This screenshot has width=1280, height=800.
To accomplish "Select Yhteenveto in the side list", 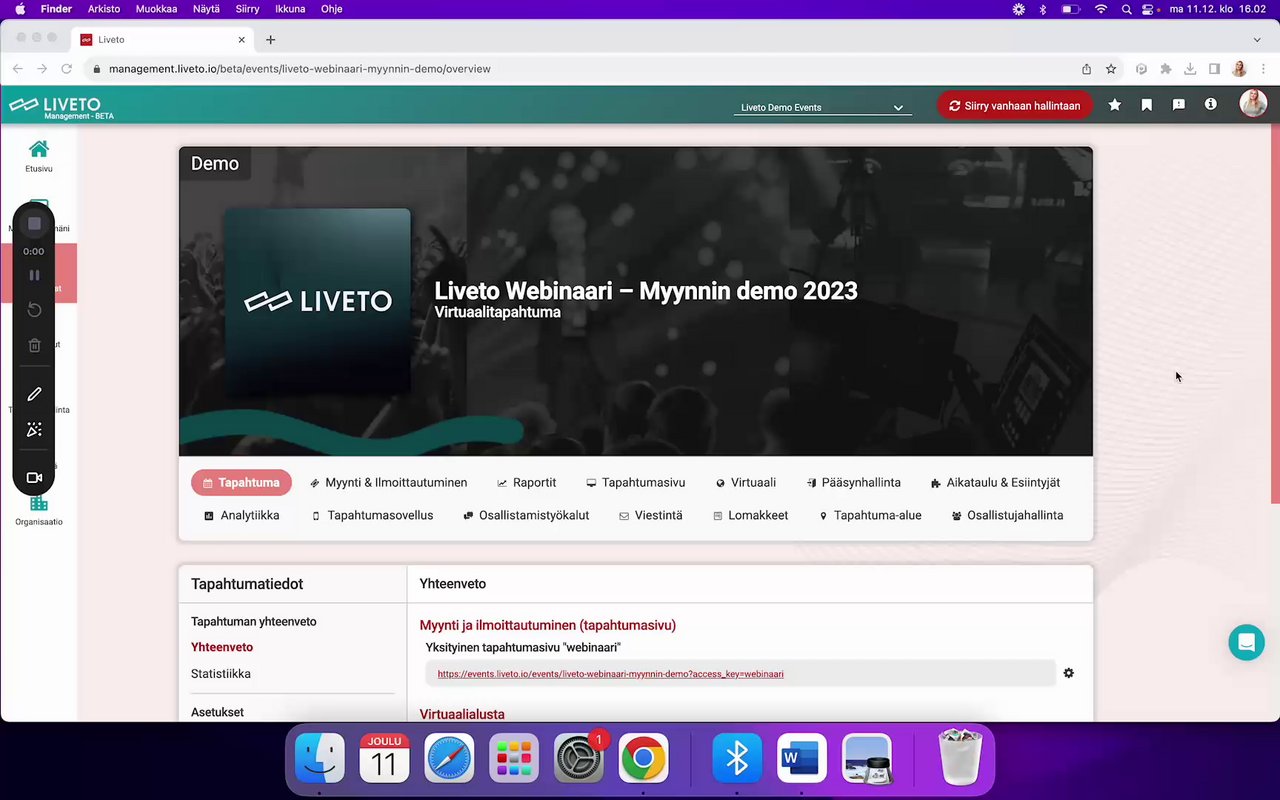I will coord(222,647).
